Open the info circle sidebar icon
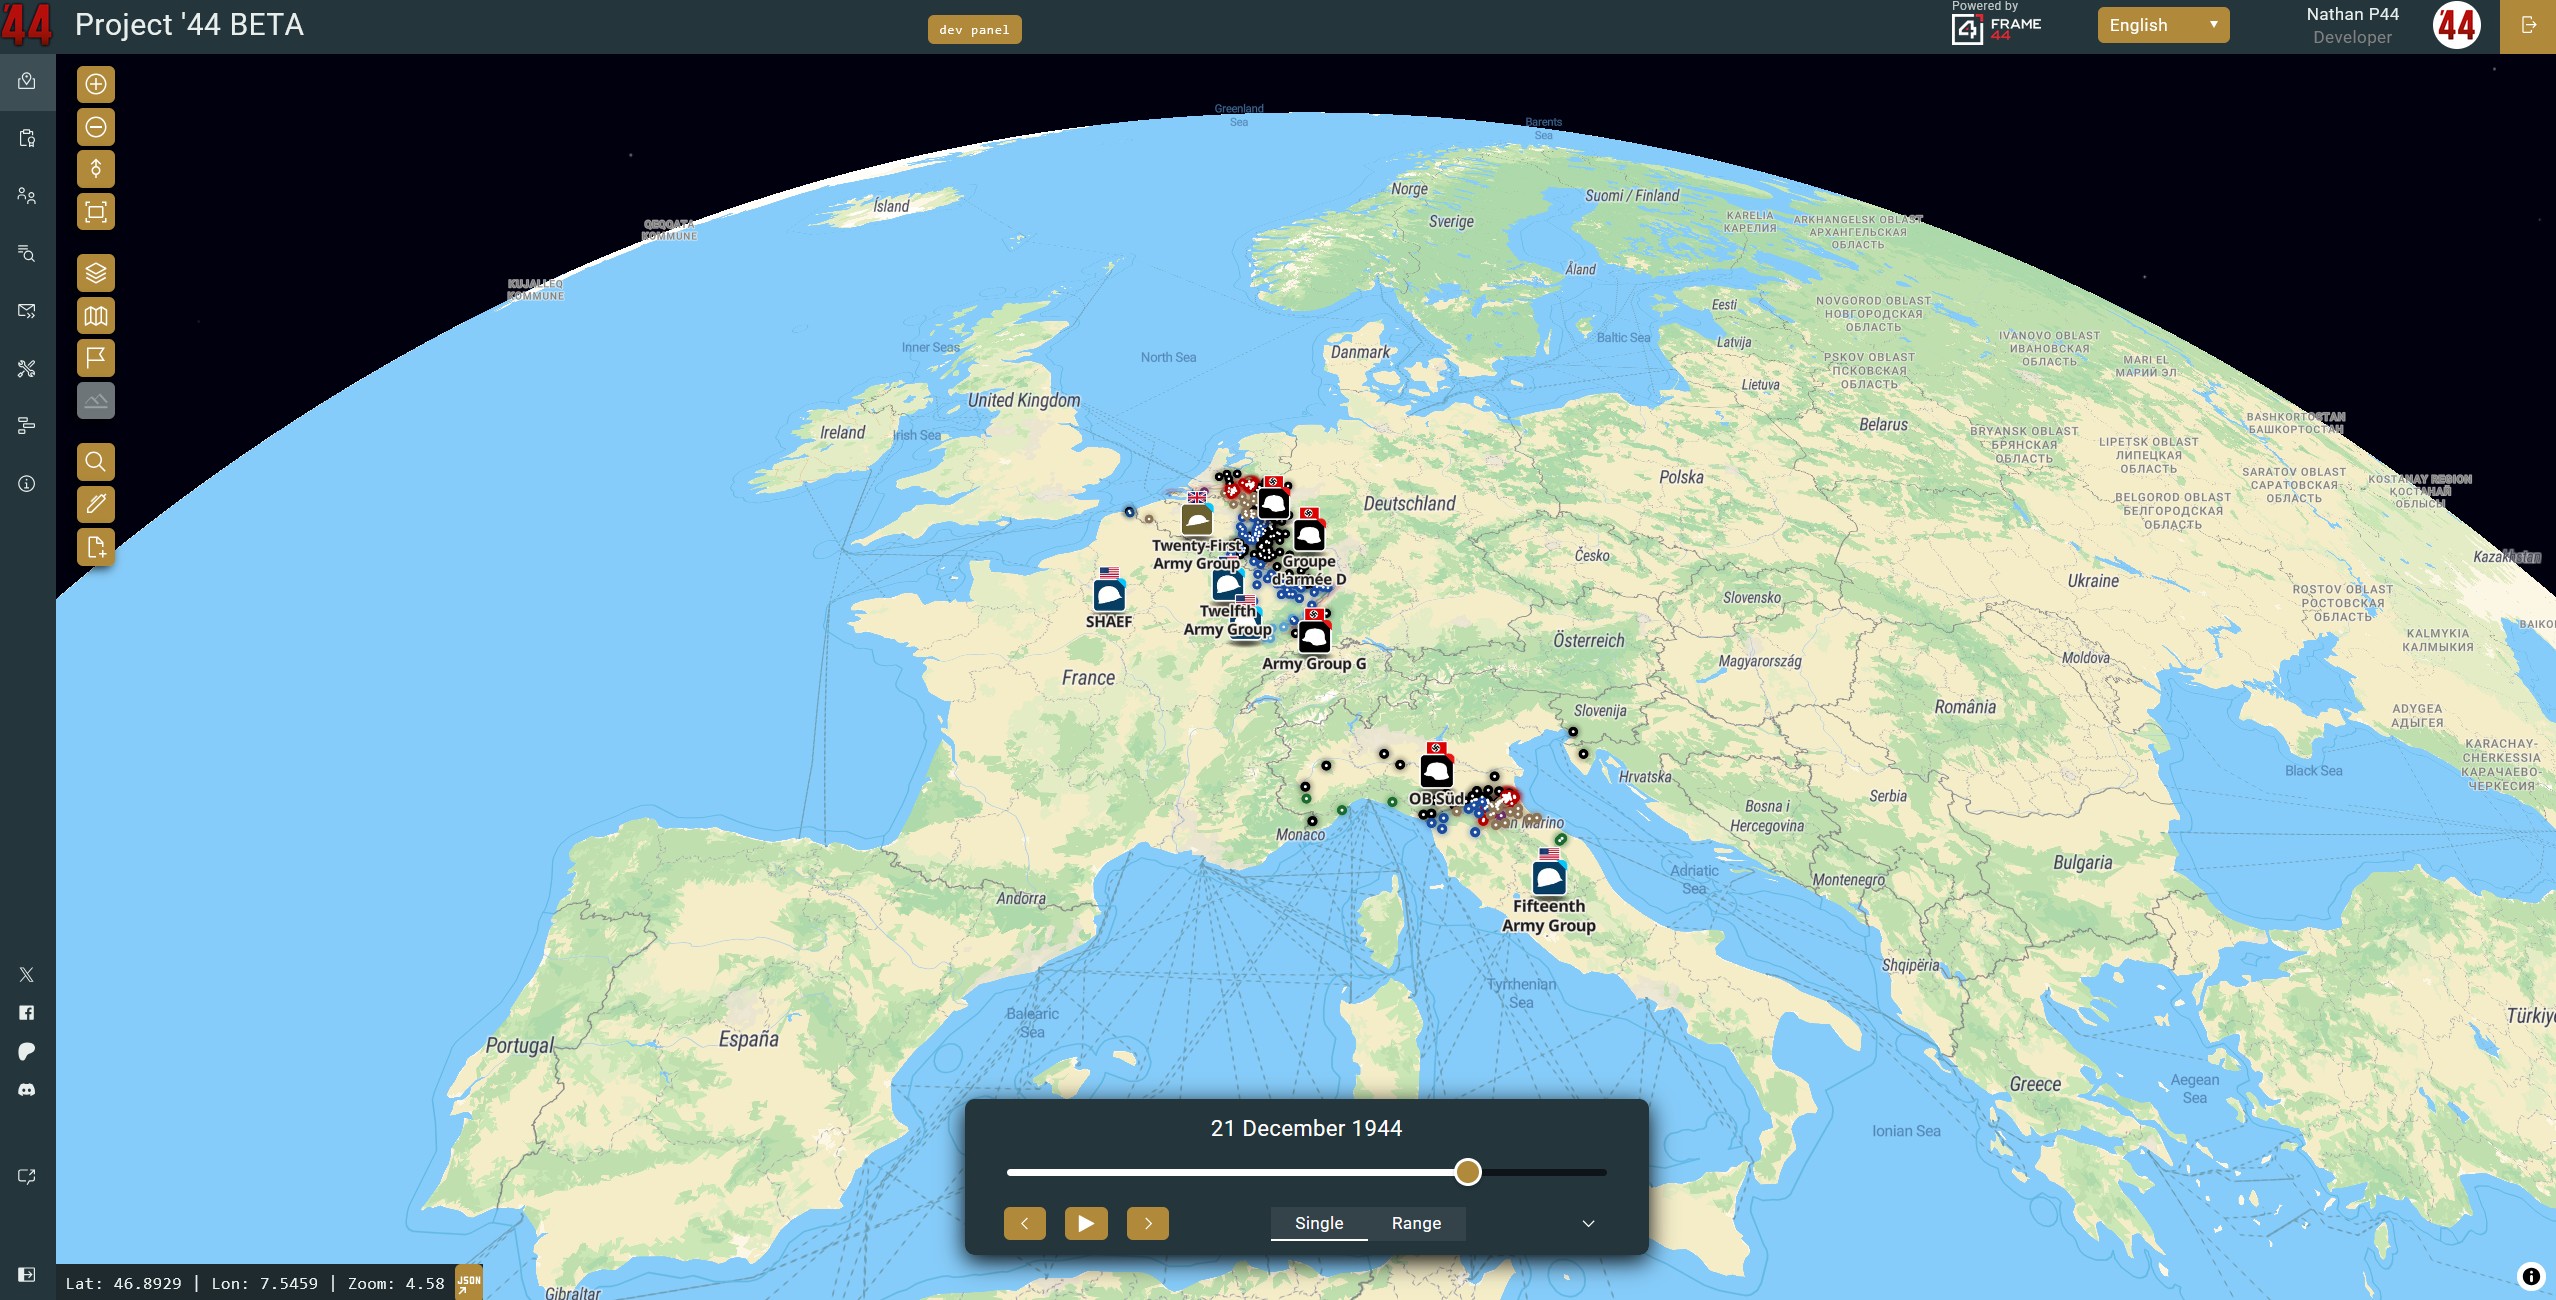This screenshot has height=1300, width=2556. 27,484
